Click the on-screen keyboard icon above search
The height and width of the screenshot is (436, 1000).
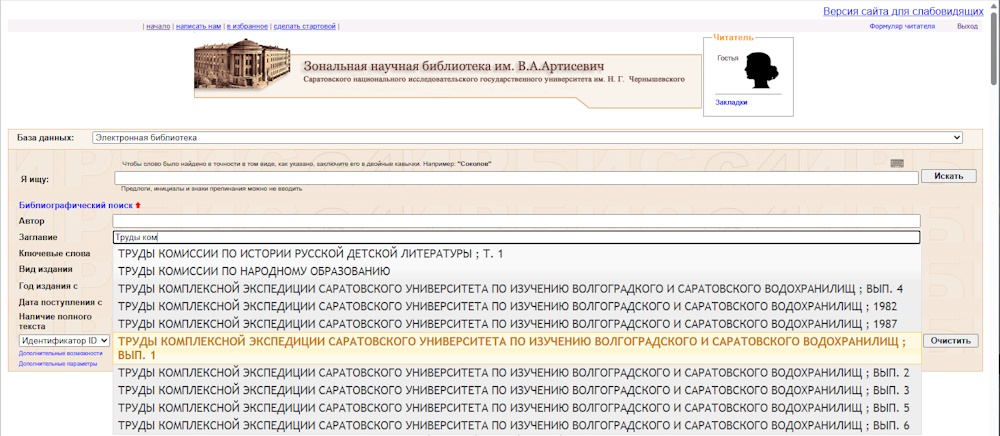(x=897, y=163)
